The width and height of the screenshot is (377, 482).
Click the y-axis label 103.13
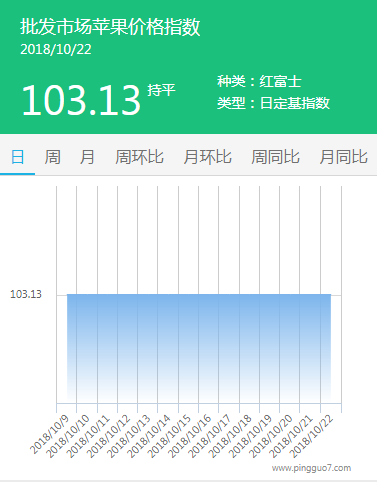[26, 294]
